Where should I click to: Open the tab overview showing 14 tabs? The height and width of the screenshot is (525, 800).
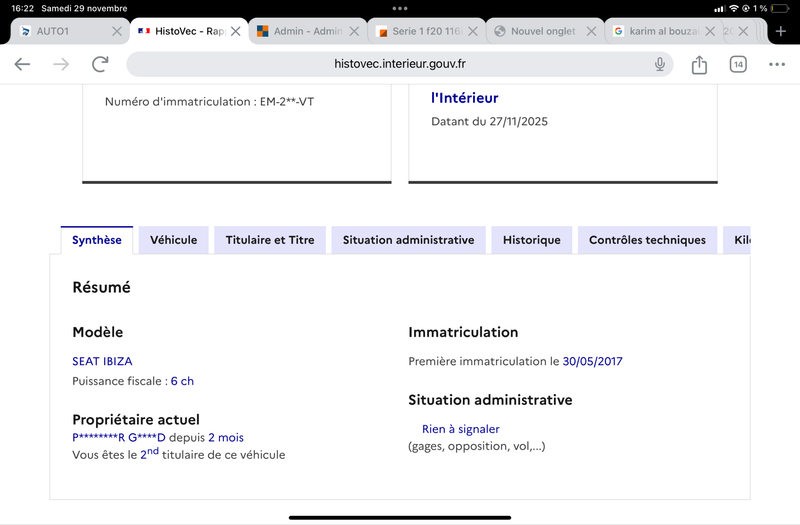tap(738, 65)
